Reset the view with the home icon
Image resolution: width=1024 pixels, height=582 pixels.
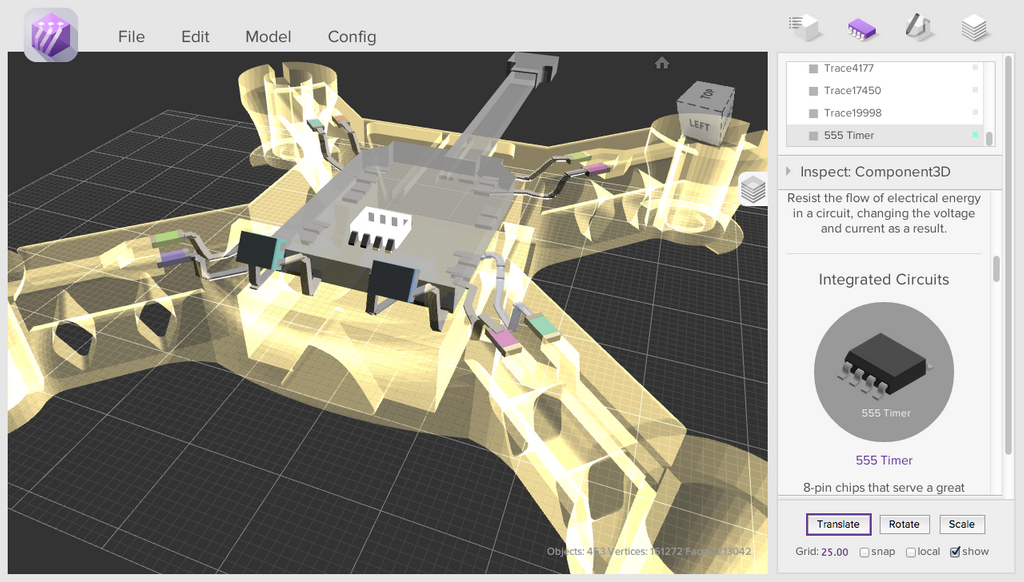click(661, 63)
